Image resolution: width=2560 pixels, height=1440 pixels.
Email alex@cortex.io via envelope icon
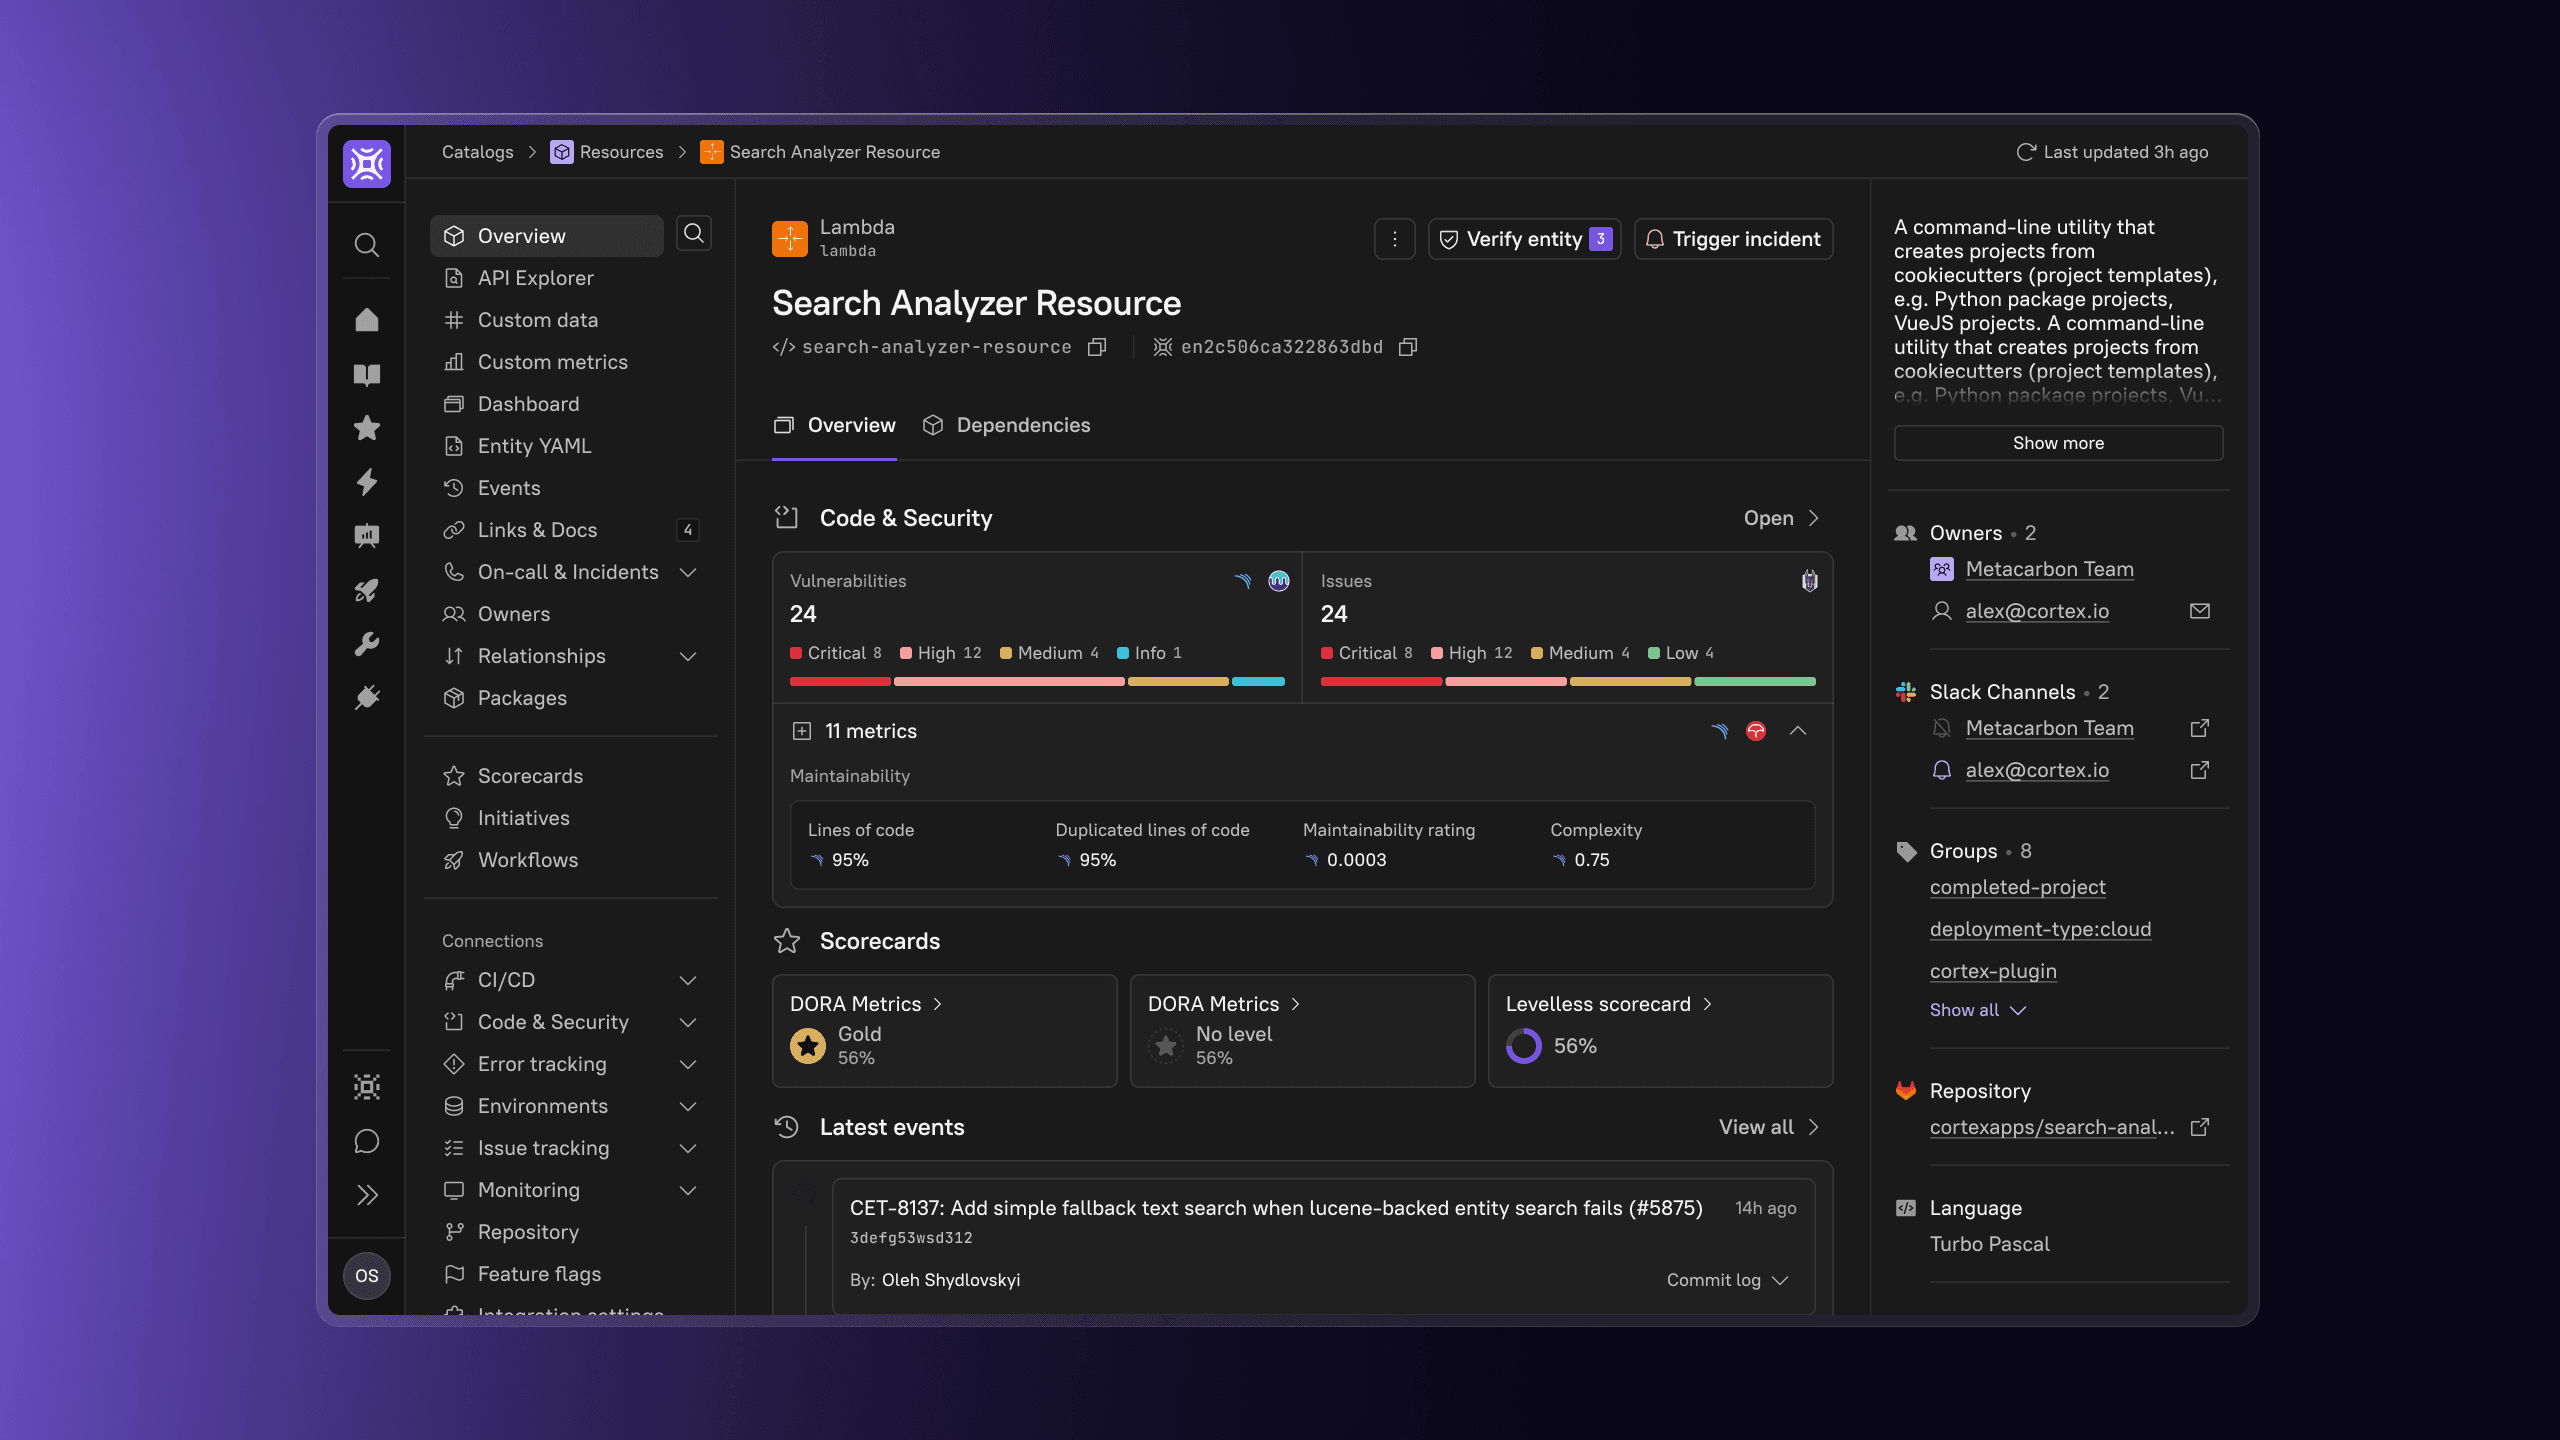(x=2199, y=611)
